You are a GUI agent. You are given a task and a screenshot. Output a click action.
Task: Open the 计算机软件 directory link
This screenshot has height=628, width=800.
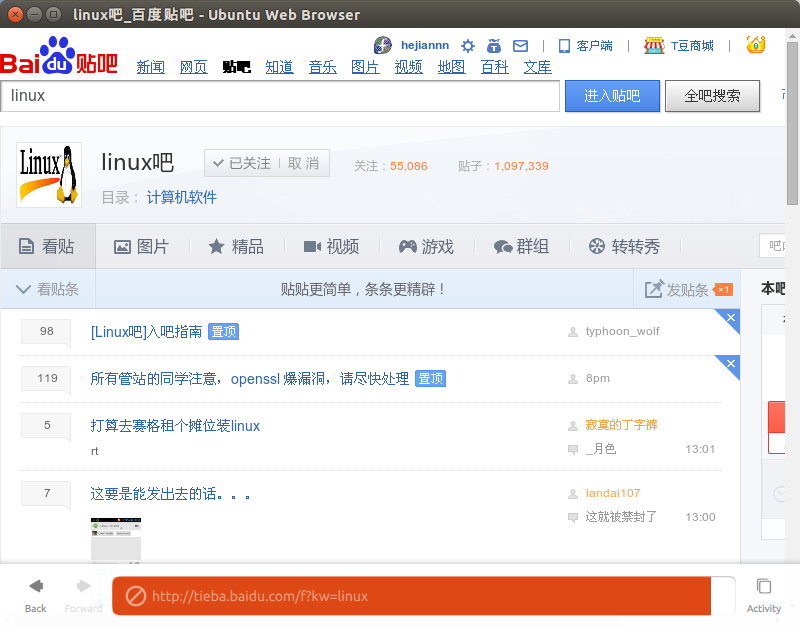coord(182,197)
